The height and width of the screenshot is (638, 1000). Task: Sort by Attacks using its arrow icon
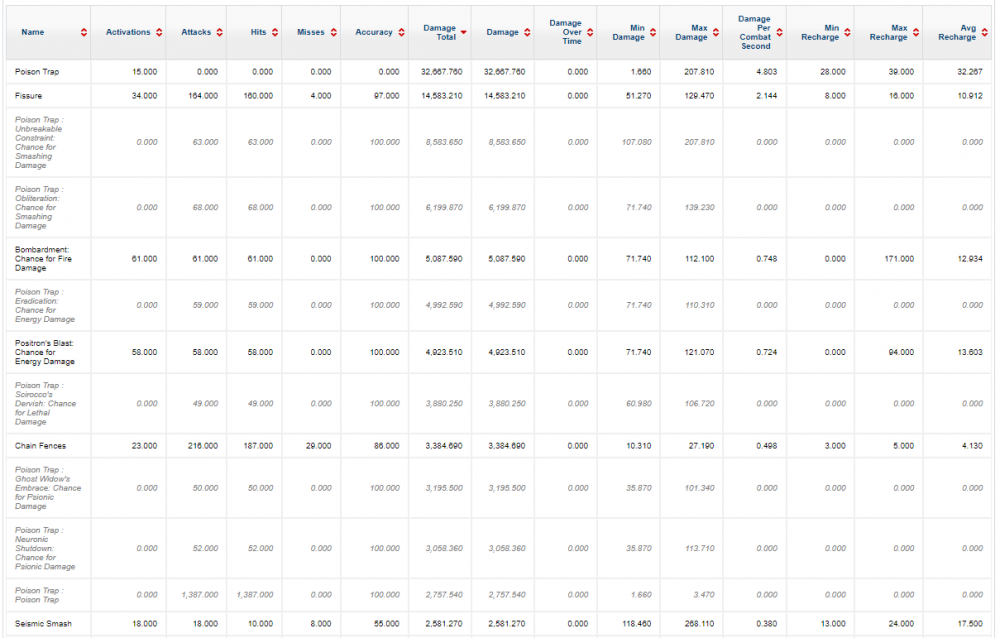tap(218, 33)
